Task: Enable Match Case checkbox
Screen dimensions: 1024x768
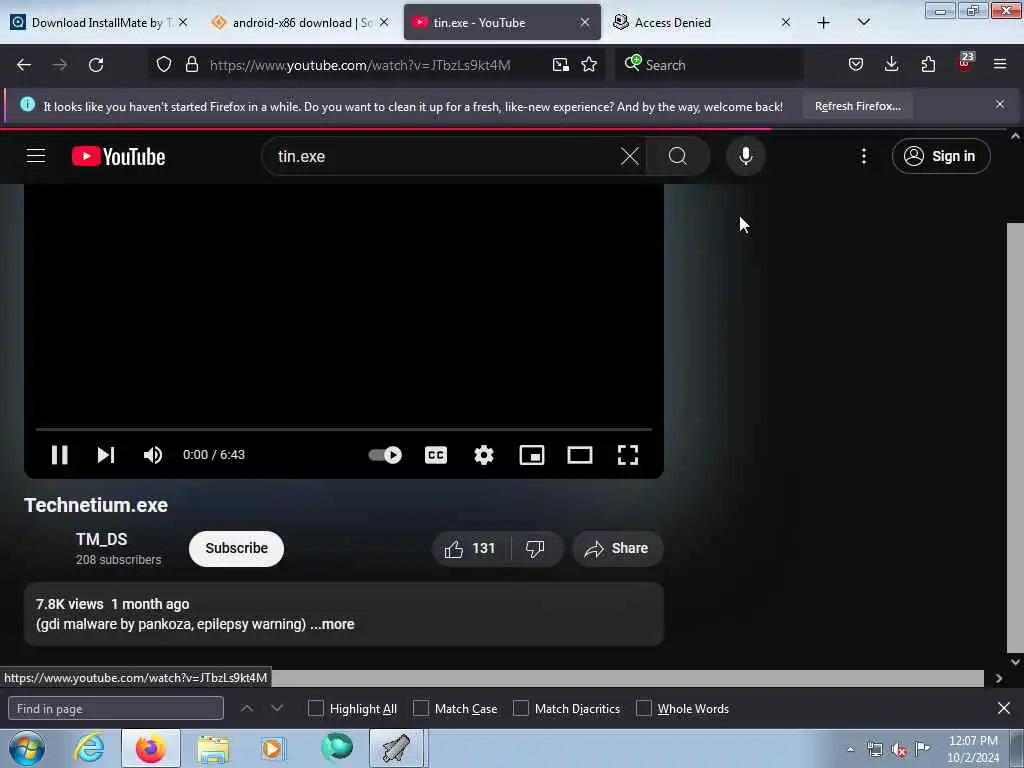Action: 421,708
